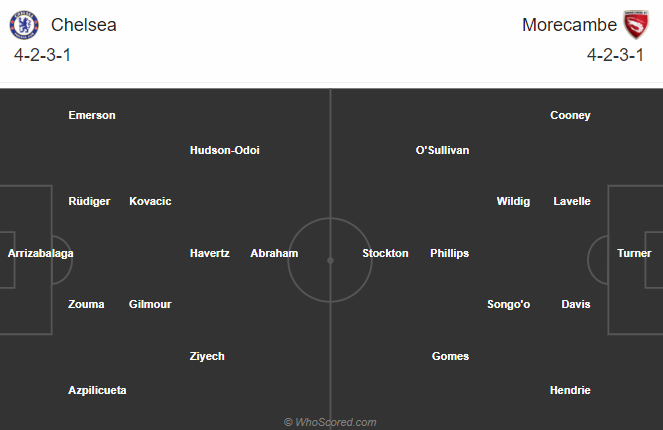Click the Chelsea club crest icon

pos(25,25)
